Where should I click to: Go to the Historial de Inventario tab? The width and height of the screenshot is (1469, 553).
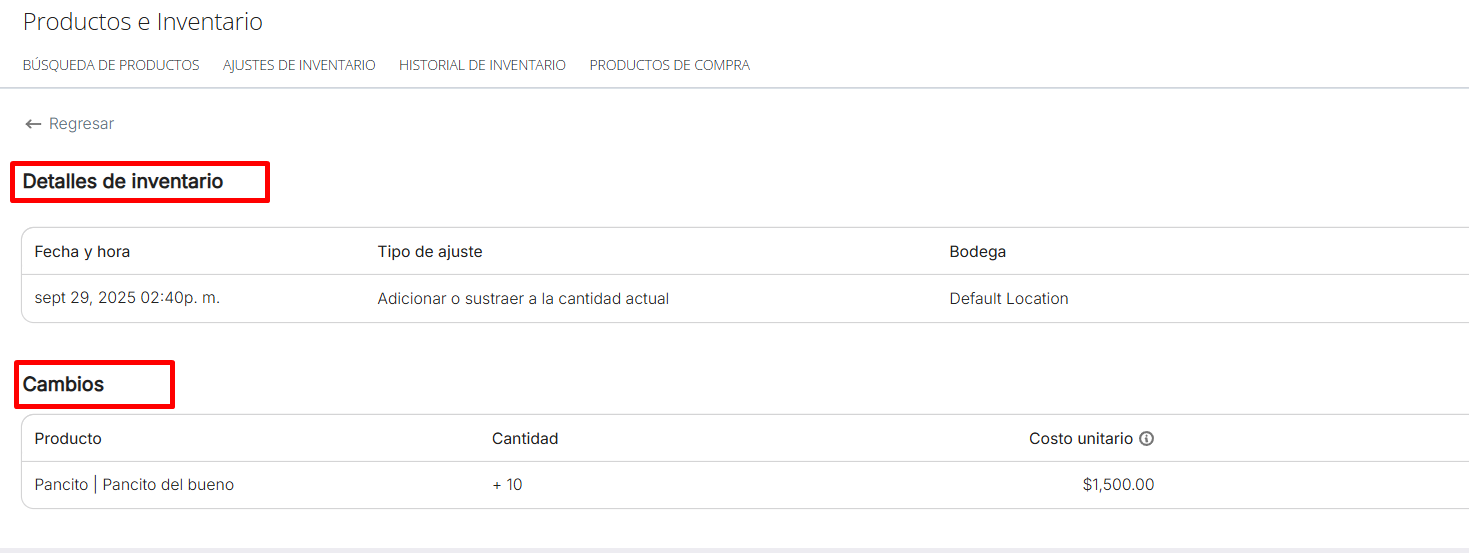pyautogui.click(x=482, y=65)
